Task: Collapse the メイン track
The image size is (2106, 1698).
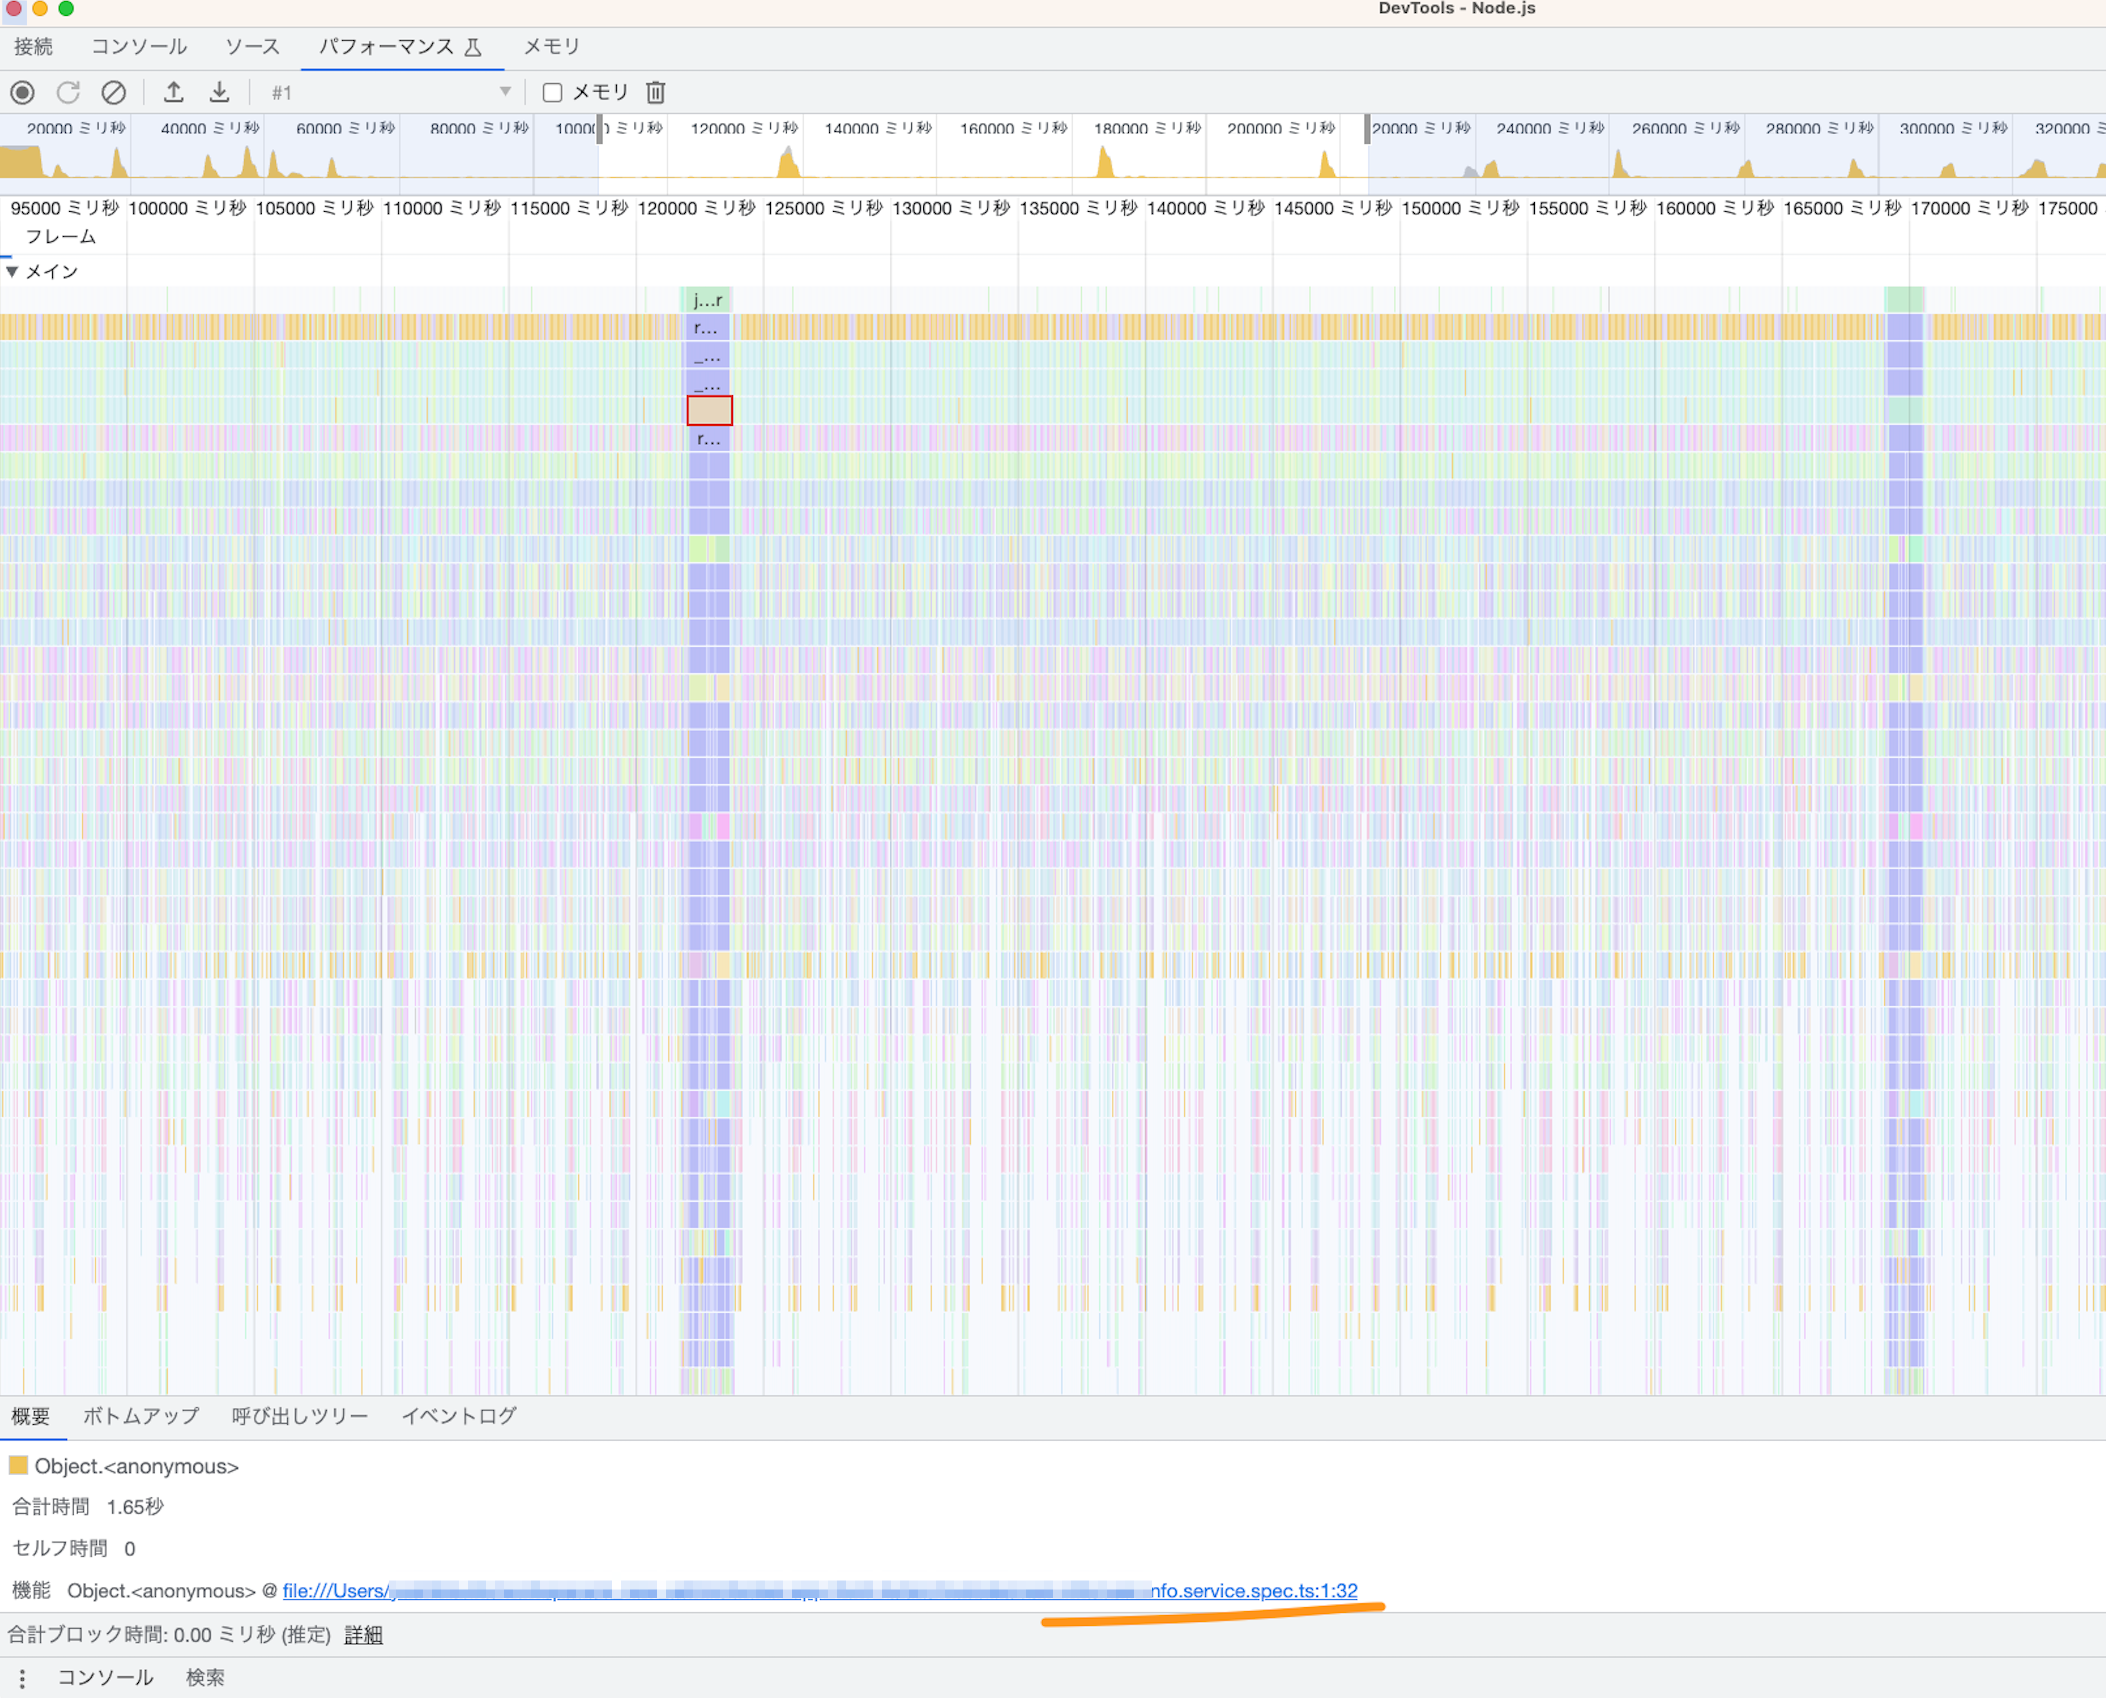Action: [x=12, y=271]
